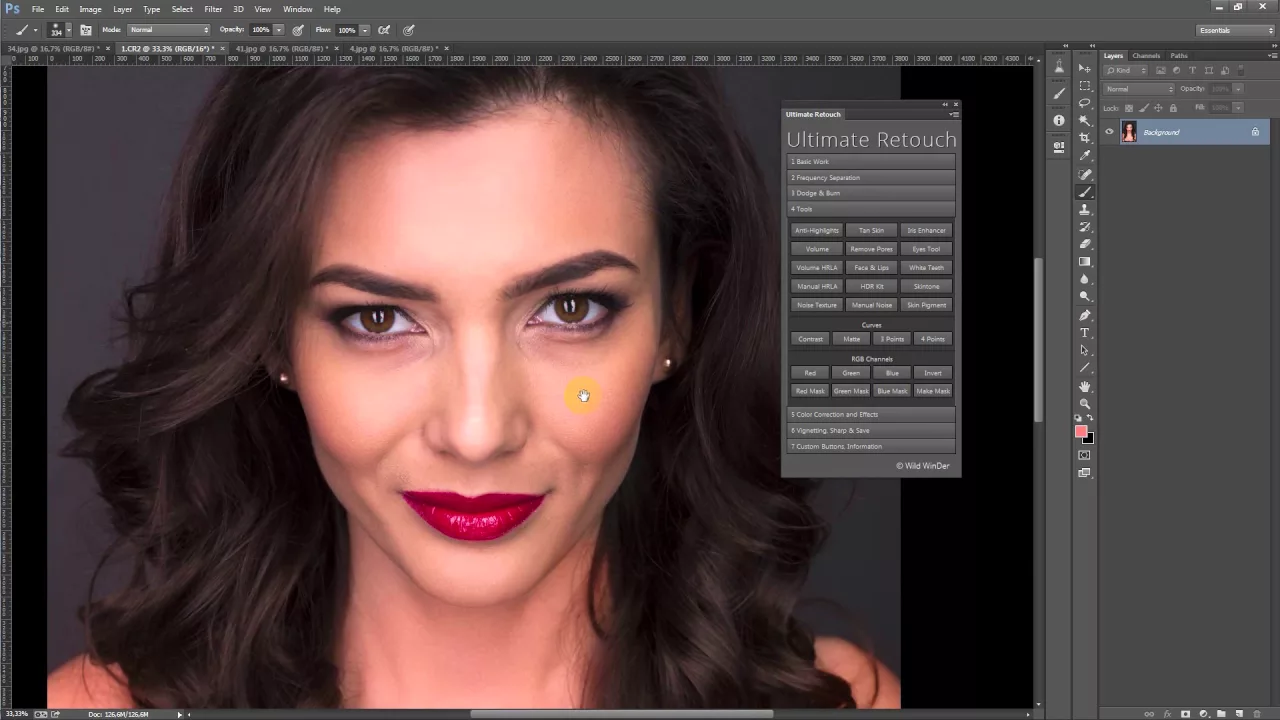Open the Essentials workspace dropdown
This screenshot has width=1280, height=720.
[1236, 30]
